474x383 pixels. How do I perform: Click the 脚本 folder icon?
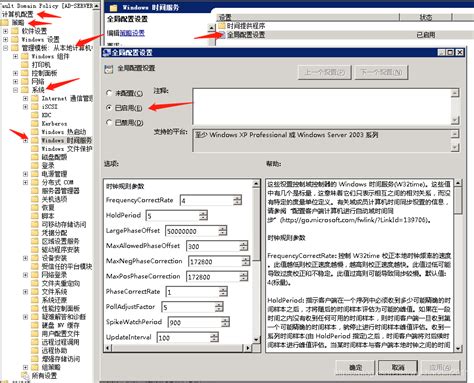click(x=35, y=216)
